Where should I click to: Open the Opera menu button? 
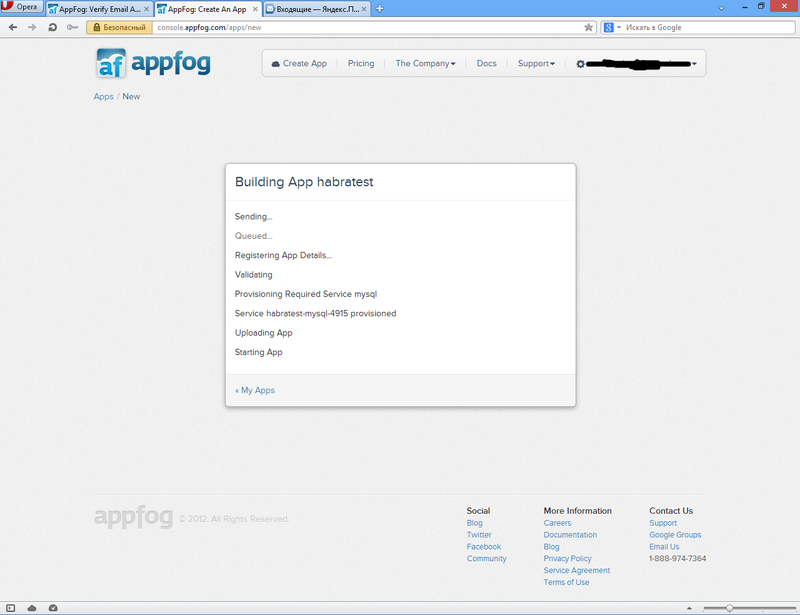[x=21, y=7]
